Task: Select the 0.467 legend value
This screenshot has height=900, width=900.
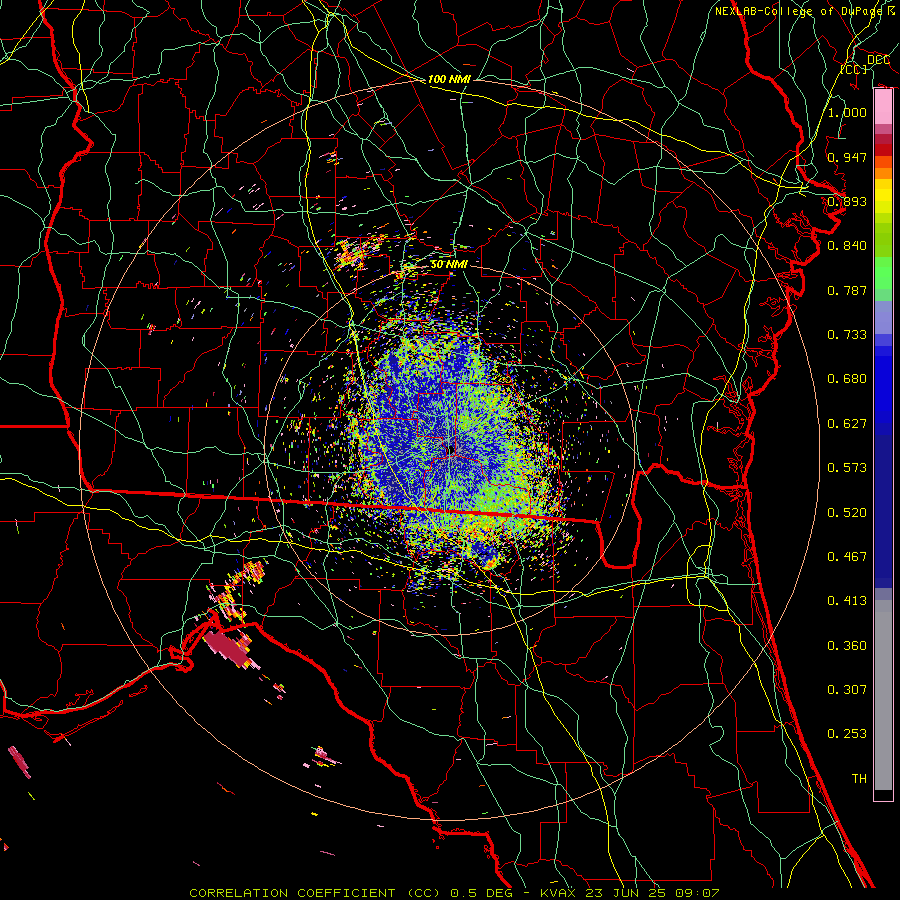Action: point(847,557)
